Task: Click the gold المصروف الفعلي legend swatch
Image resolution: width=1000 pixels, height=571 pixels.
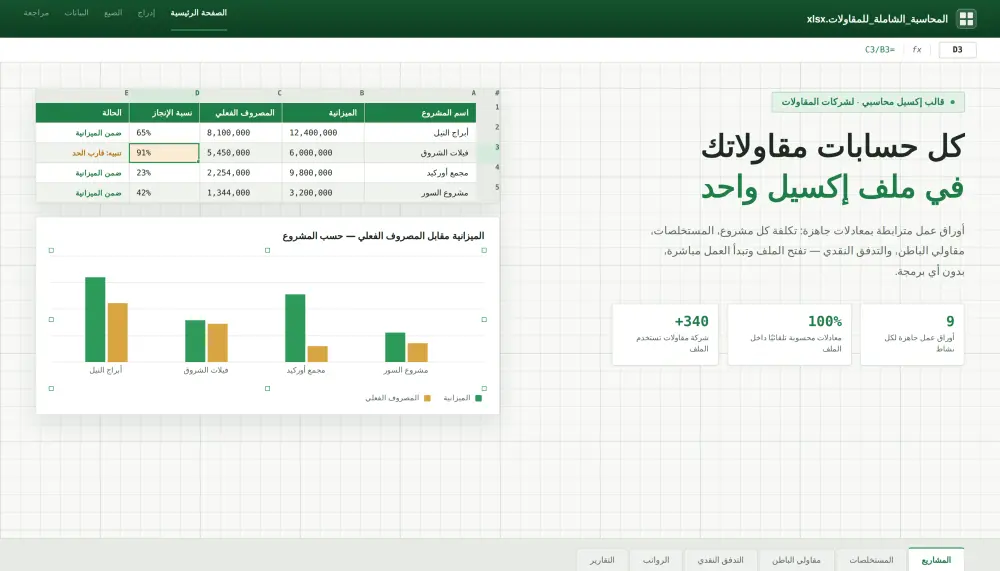Action: [x=427, y=398]
